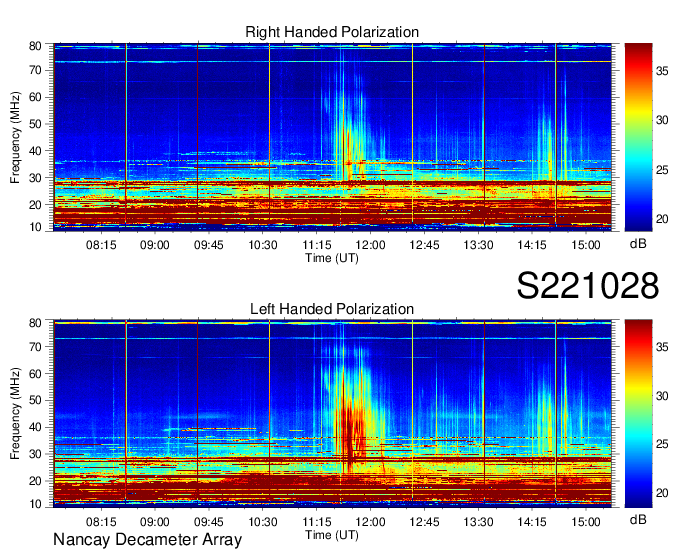Click the 50 MHz tick label on top plot

pyautogui.click(x=35, y=124)
